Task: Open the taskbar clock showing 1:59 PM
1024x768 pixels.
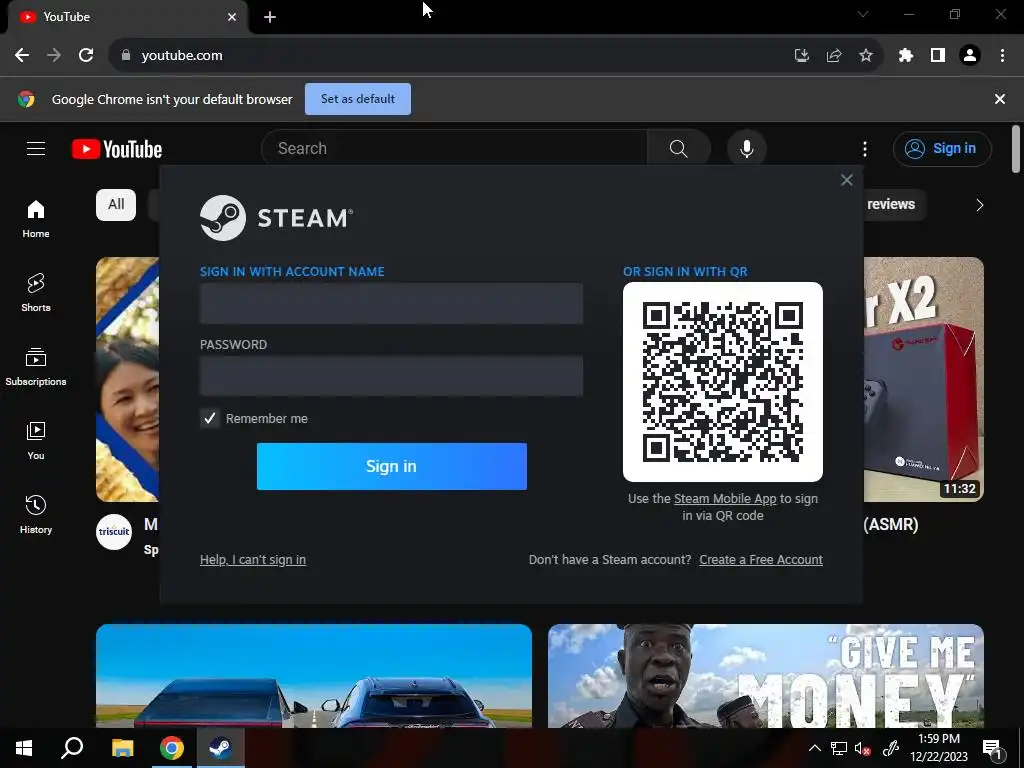Action: [x=939, y=748]
